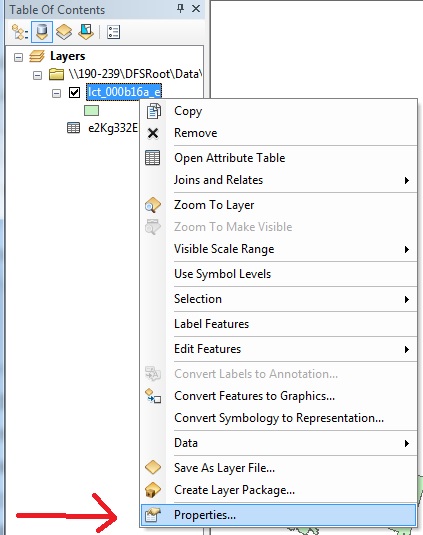Select List By Source icon

click(x=42, y=32)
